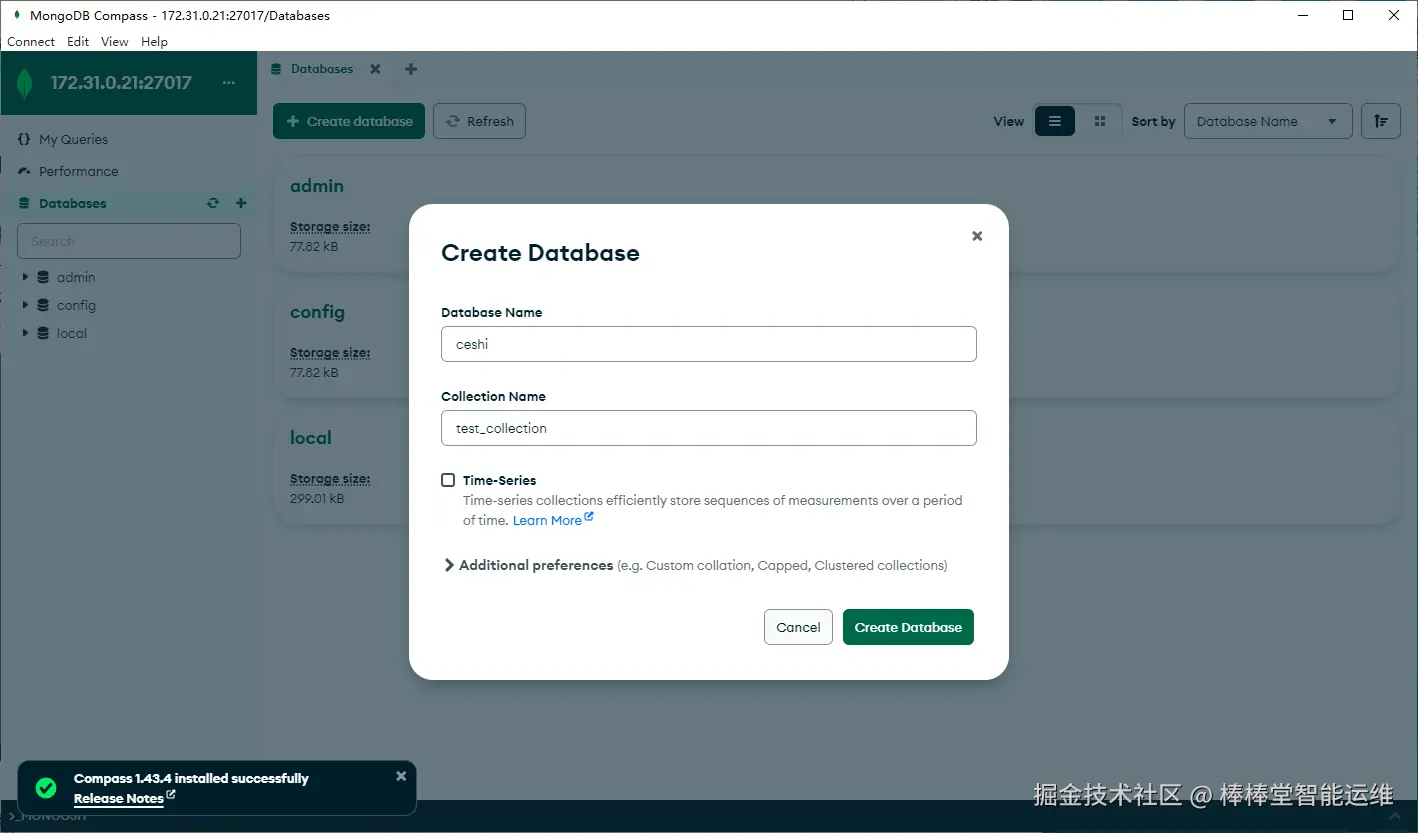This screenshot has height=833, width=1418.
Task: Open the Edit menu
Action: tap(78, 42)
